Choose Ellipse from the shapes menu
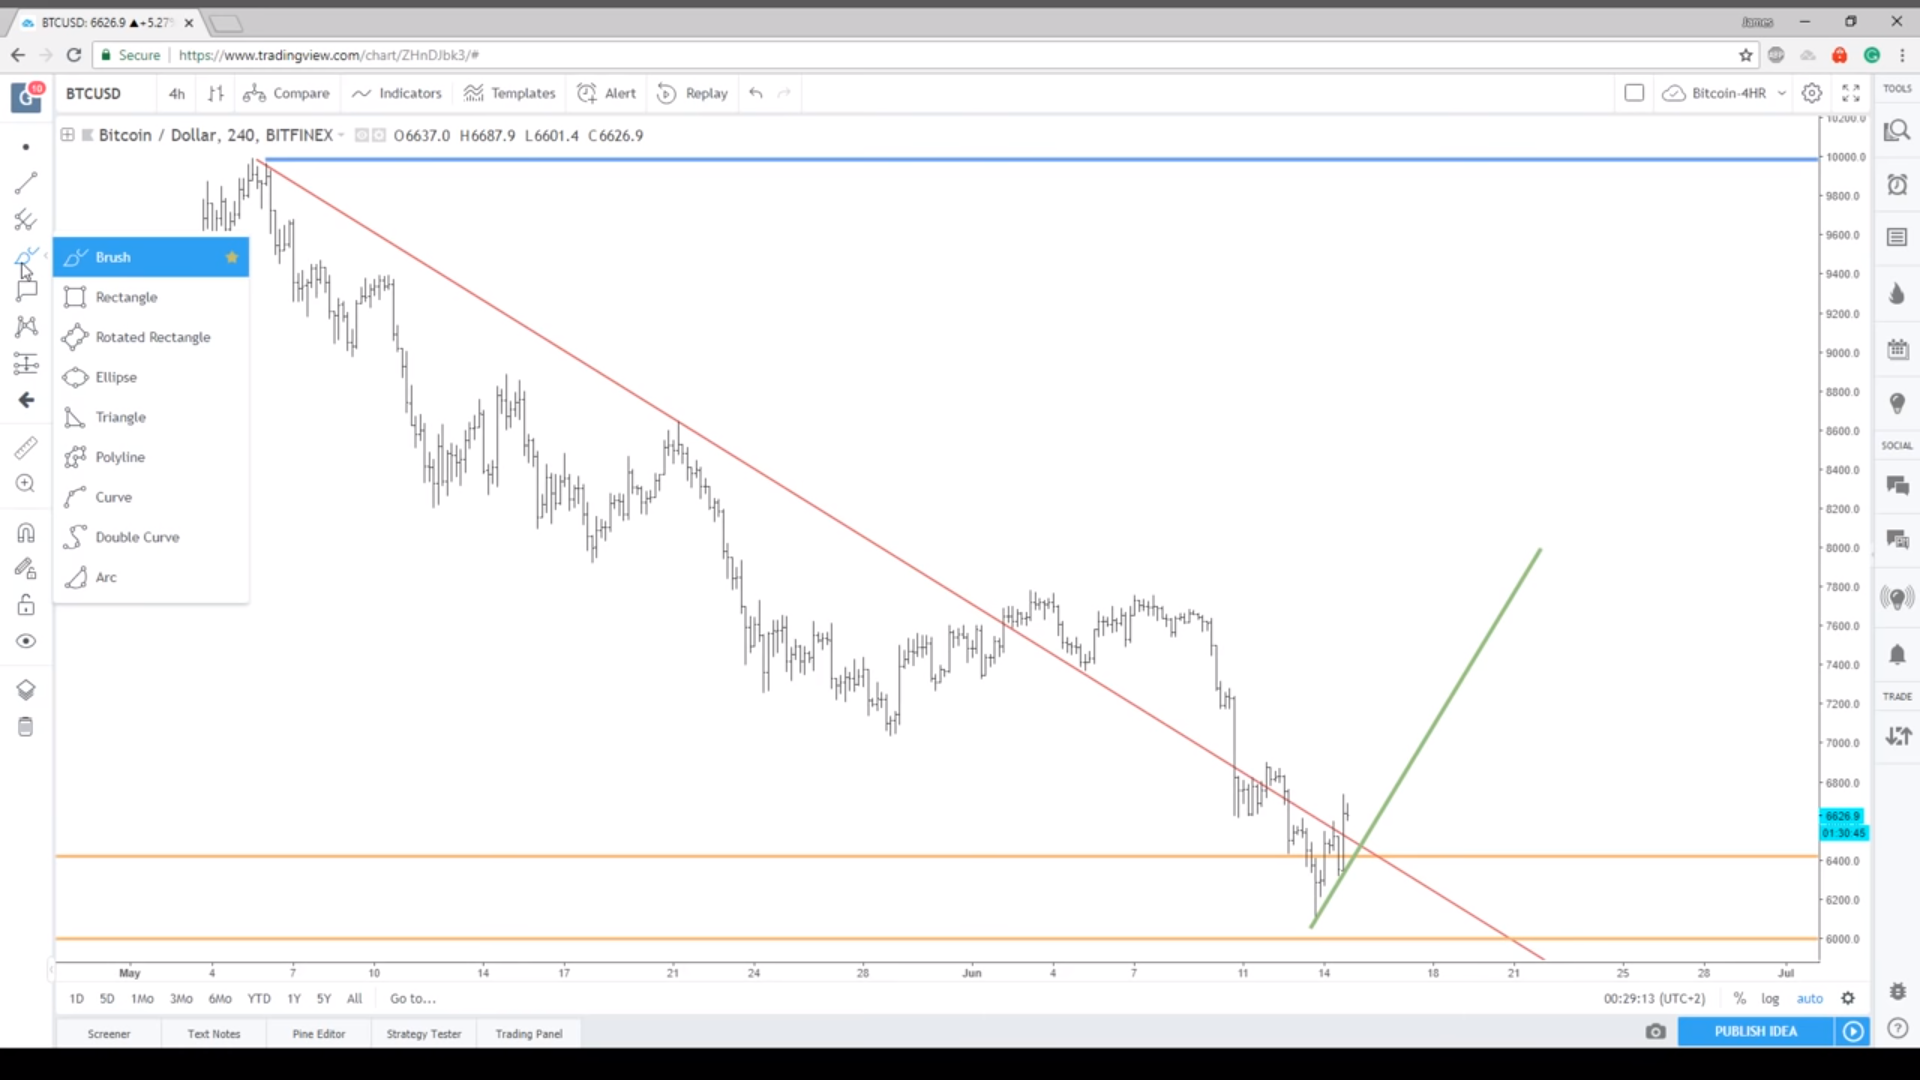Screen dimensions: 1920x1080 click(x=116, y=377)
